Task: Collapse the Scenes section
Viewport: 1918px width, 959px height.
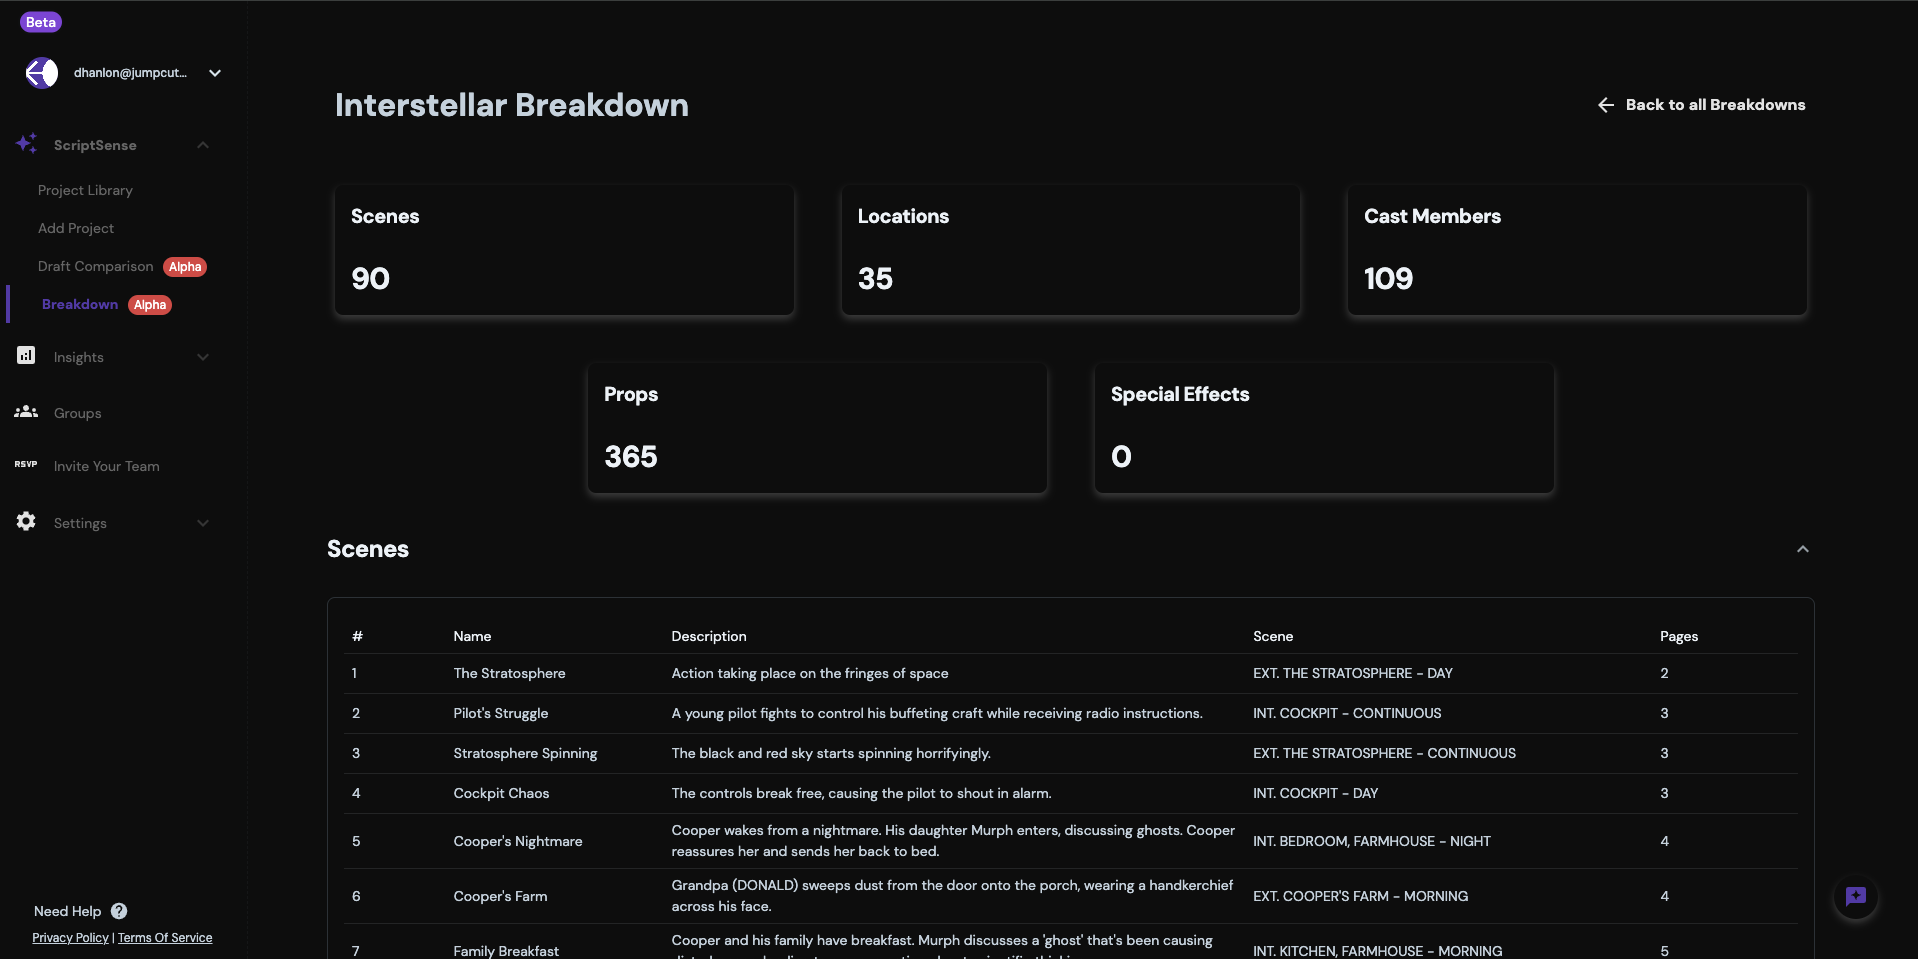Action: pyautogui.click(x=1803, y=549)
